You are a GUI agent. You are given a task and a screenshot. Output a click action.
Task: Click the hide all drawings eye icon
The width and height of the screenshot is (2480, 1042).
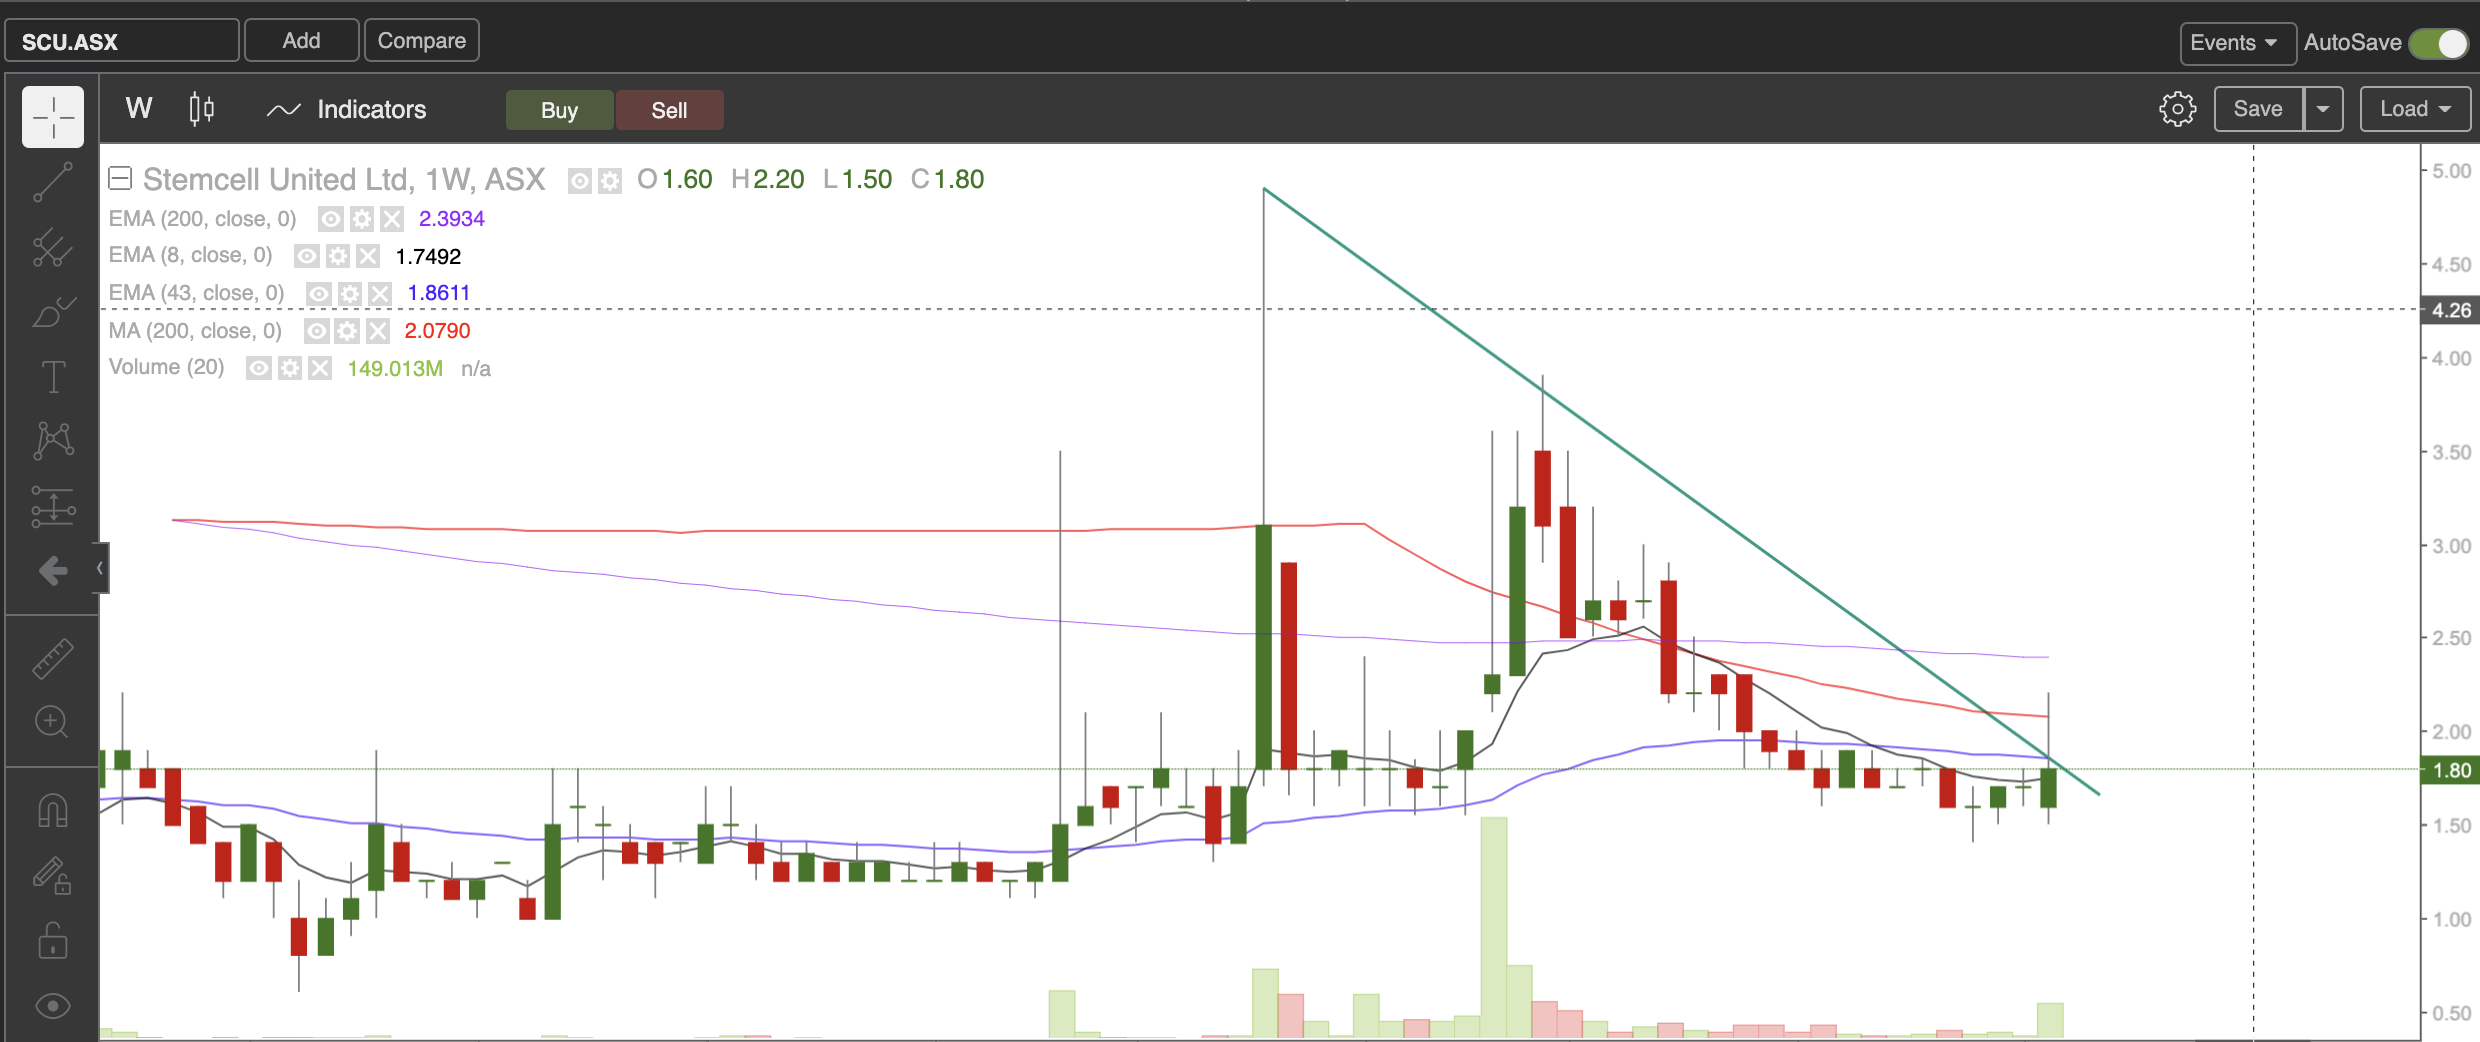click(x=53, y=1006)
